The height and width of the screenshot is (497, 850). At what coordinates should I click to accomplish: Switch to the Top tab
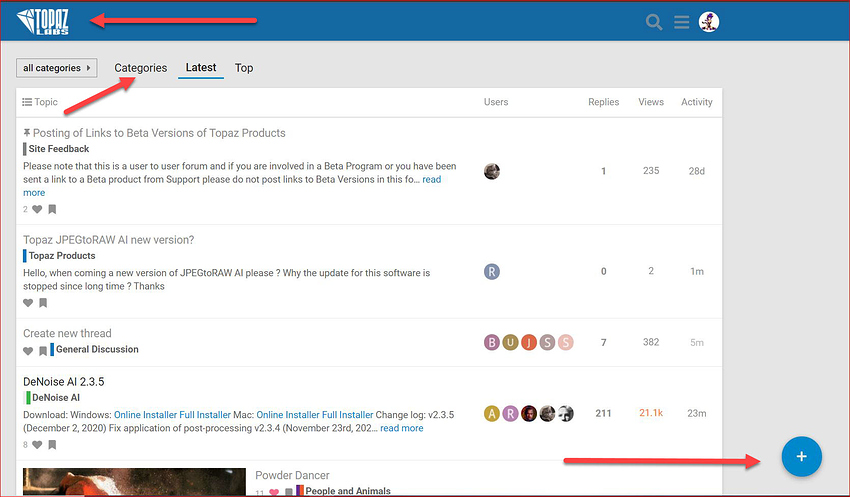click(x=244, y=68)
